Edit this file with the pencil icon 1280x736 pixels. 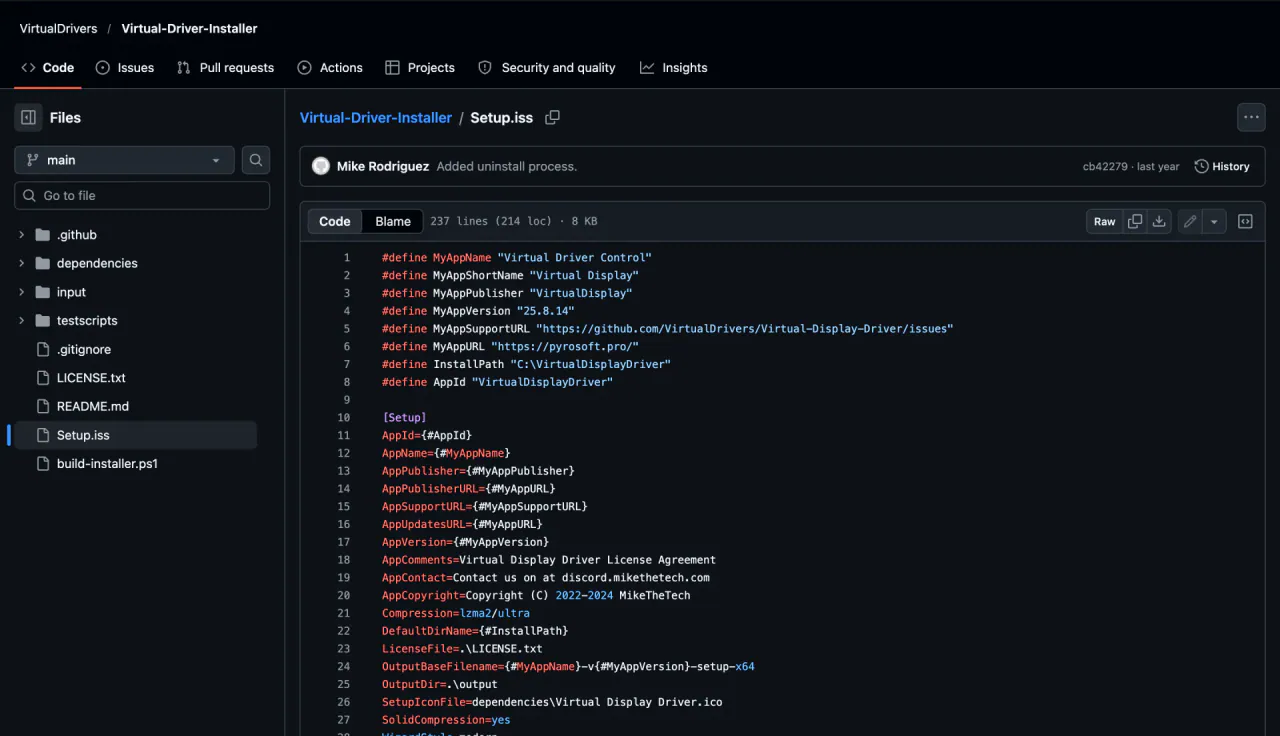1190,222
